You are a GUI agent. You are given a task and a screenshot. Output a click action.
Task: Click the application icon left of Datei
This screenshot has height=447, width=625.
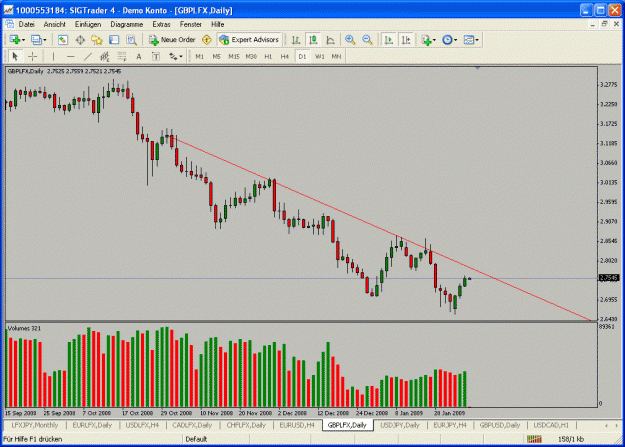click(9, 24)
